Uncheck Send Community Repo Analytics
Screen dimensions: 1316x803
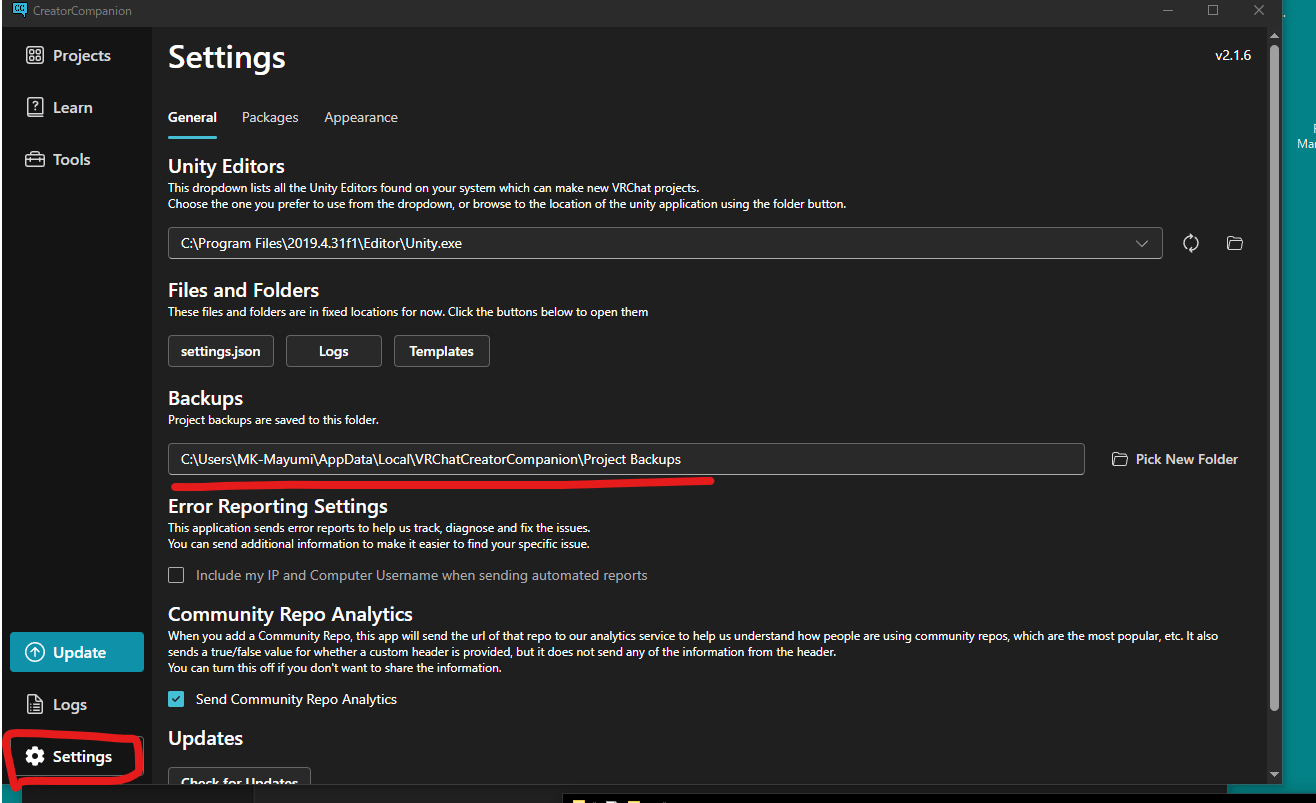click(177, 699)
